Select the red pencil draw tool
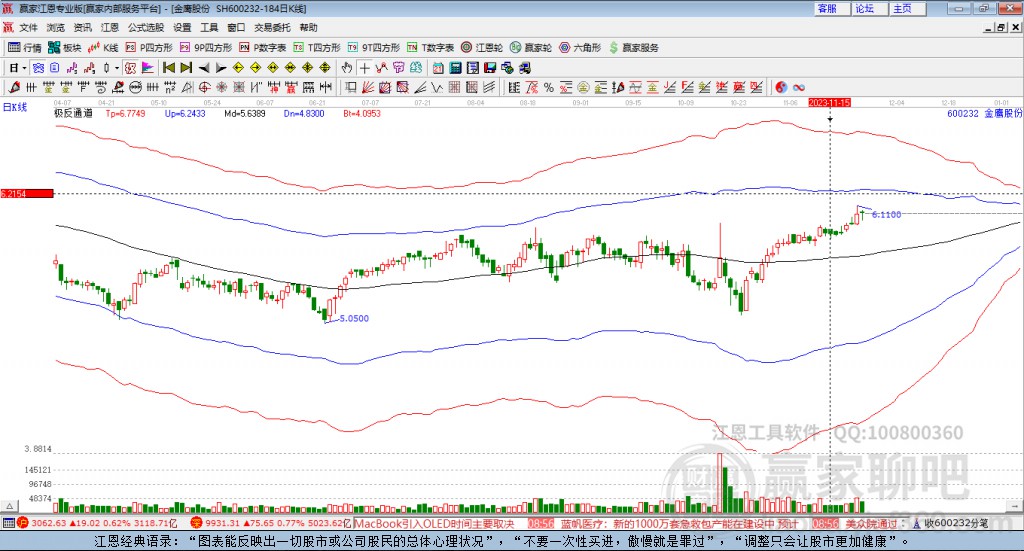Image resolution: width=1024 pixels, height=551 pixels. coord(14,87)
